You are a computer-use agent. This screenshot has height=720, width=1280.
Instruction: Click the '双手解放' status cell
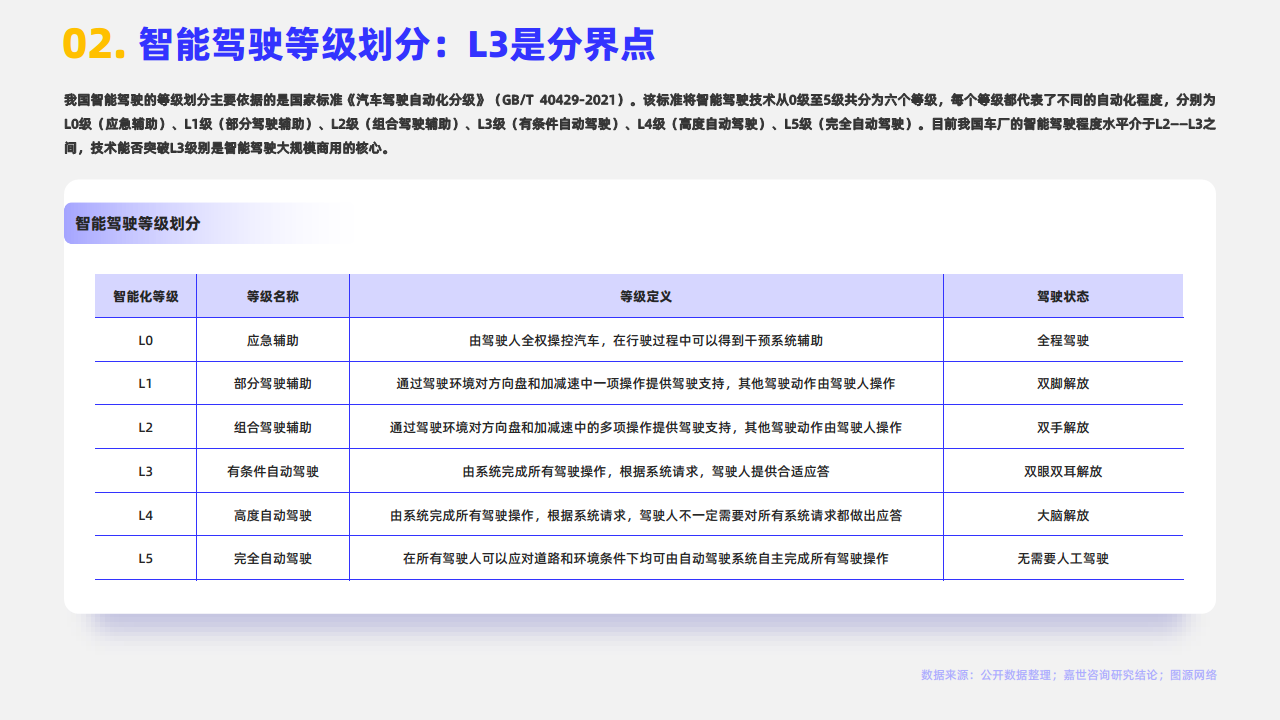1063,428
